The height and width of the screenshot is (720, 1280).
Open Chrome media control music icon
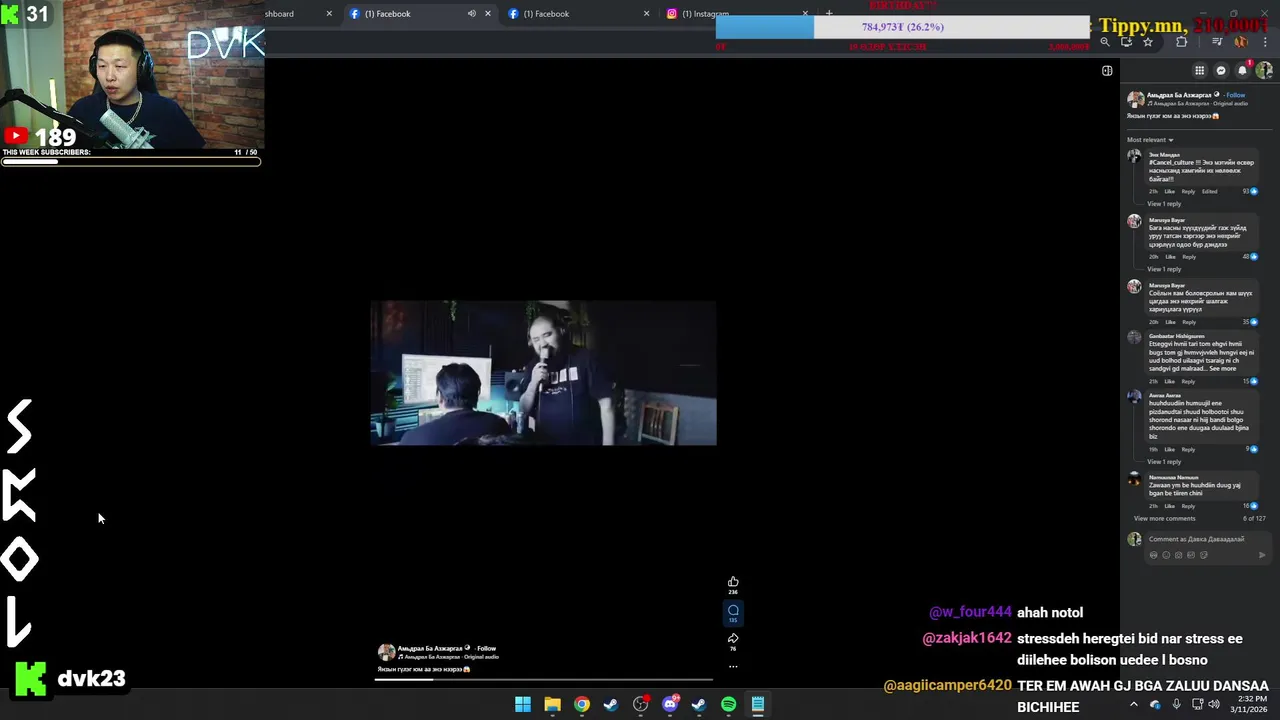[1217, 42]
